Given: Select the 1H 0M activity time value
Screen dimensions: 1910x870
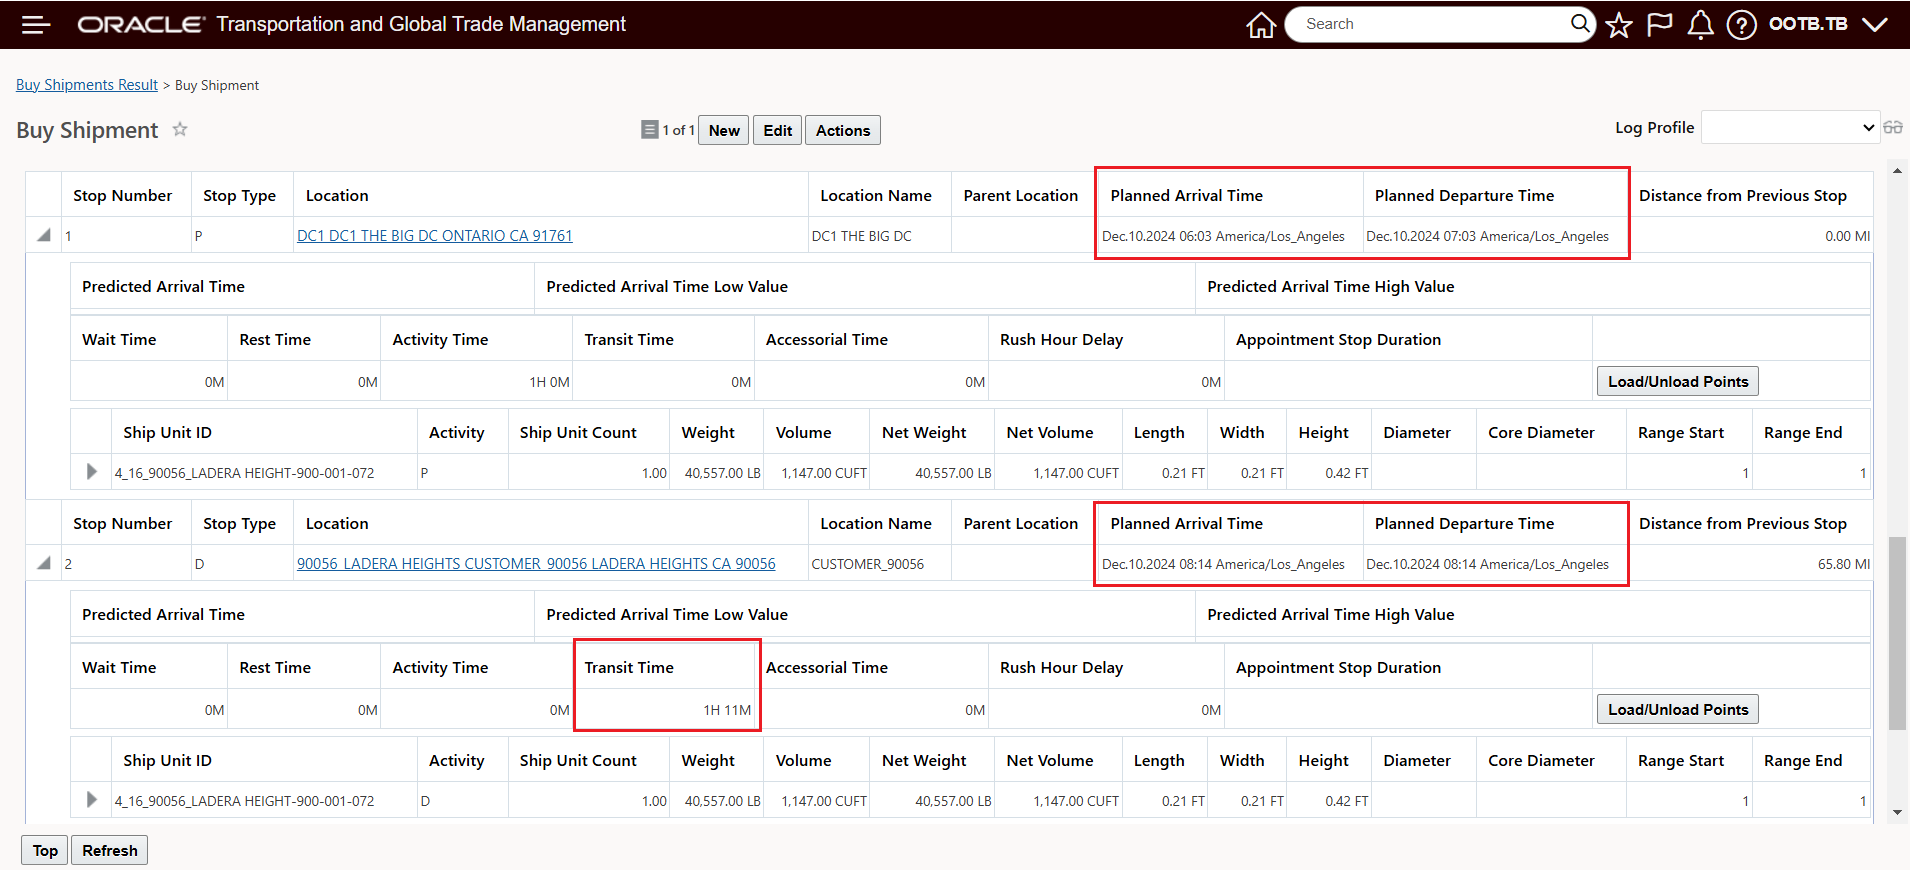Looking at the screenshot, I should [549, 382].
